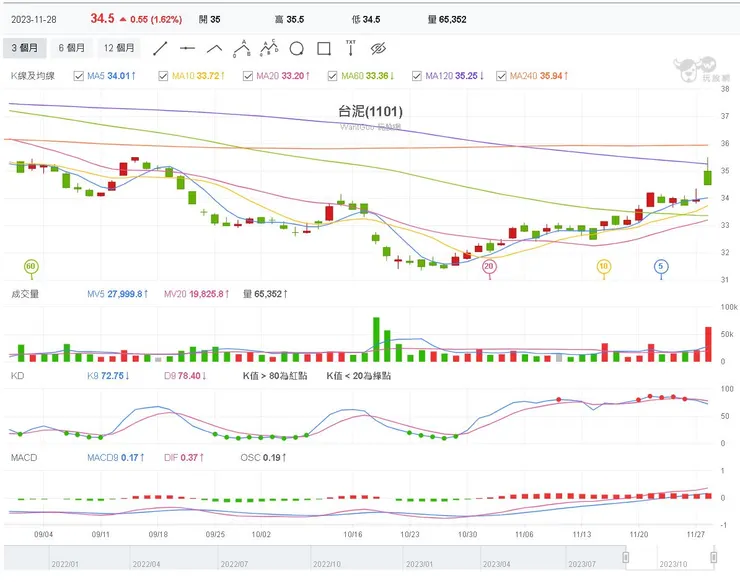Select the circle drawing tool

point(296,48)
